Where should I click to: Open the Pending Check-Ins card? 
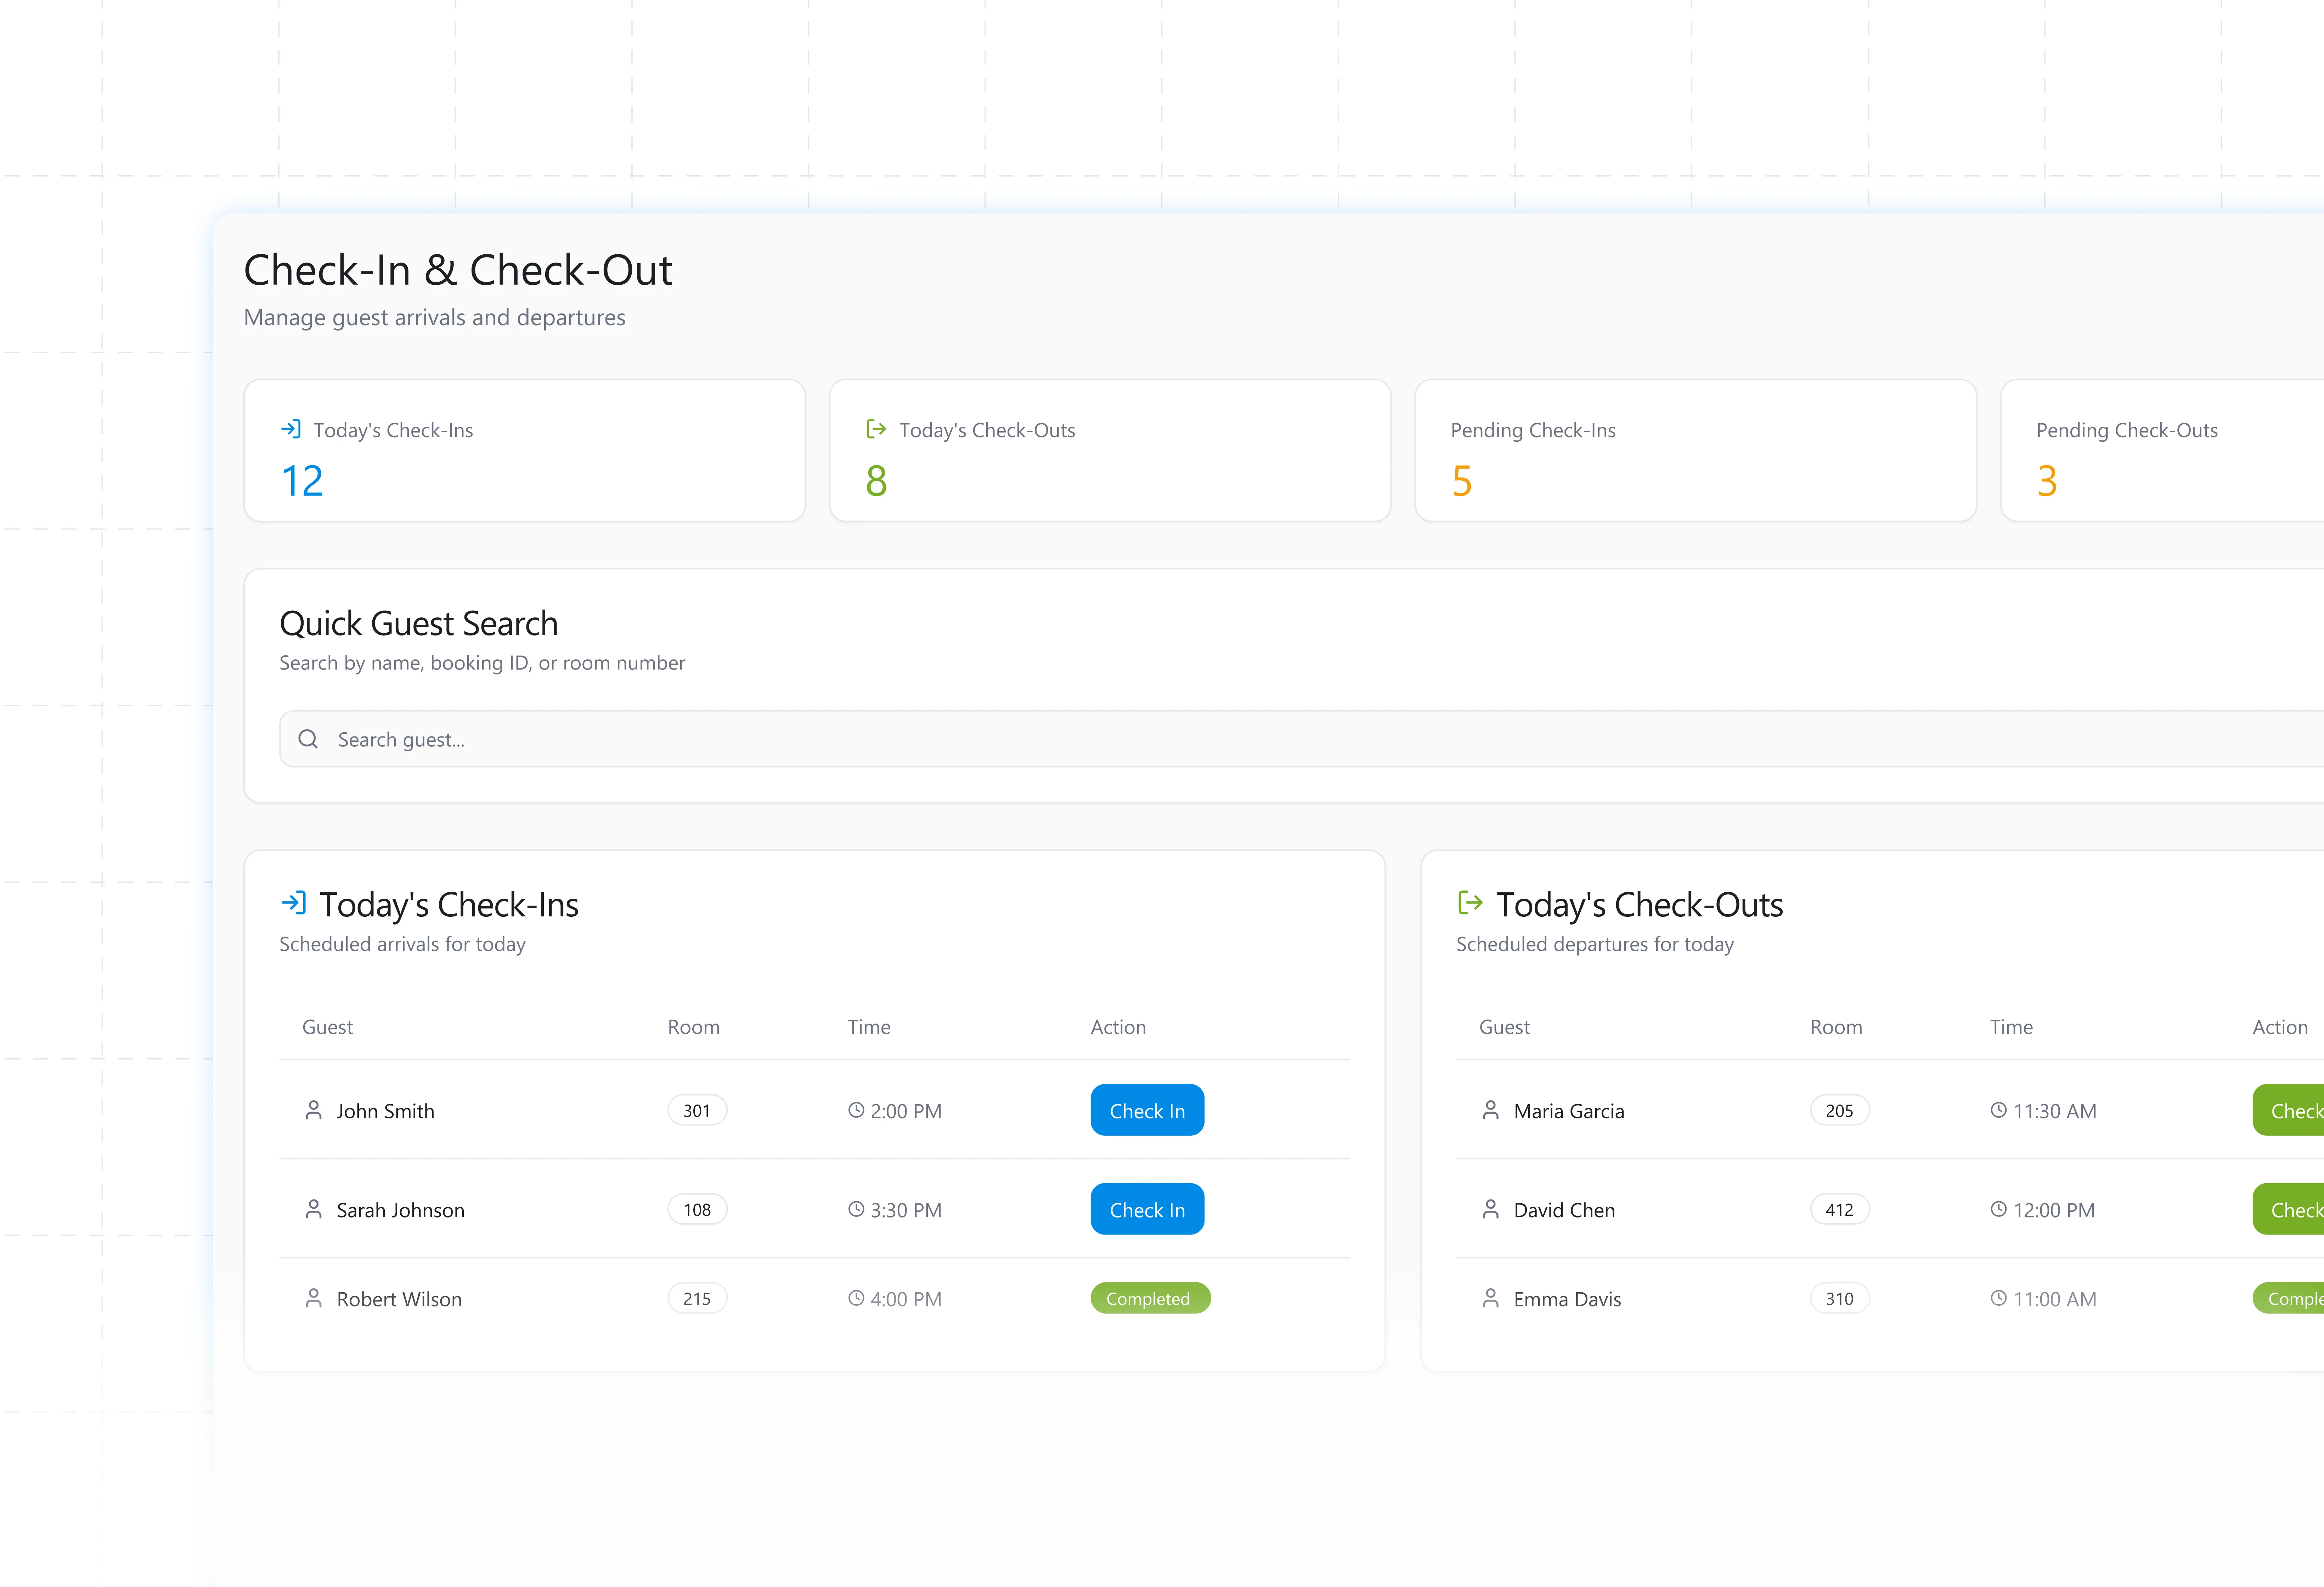coord(1695,450)
